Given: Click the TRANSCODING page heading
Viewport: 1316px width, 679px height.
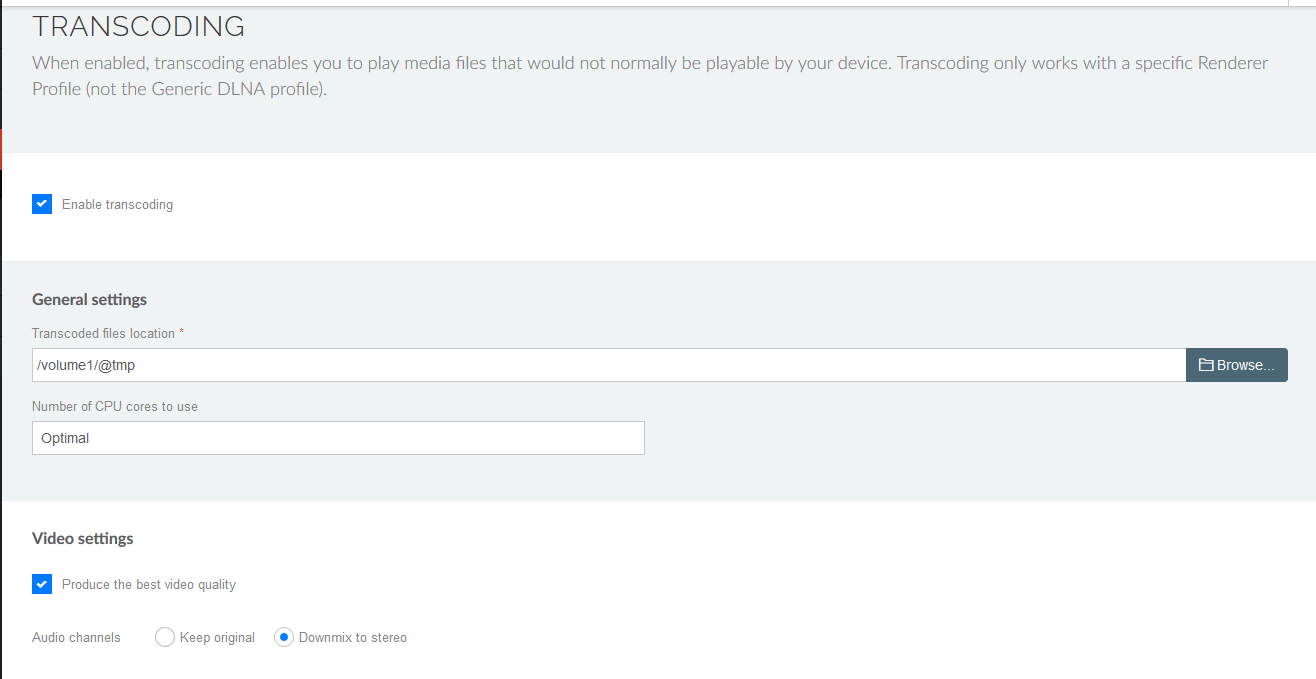Looking at the screenshot, I should (x=138, y=27).
